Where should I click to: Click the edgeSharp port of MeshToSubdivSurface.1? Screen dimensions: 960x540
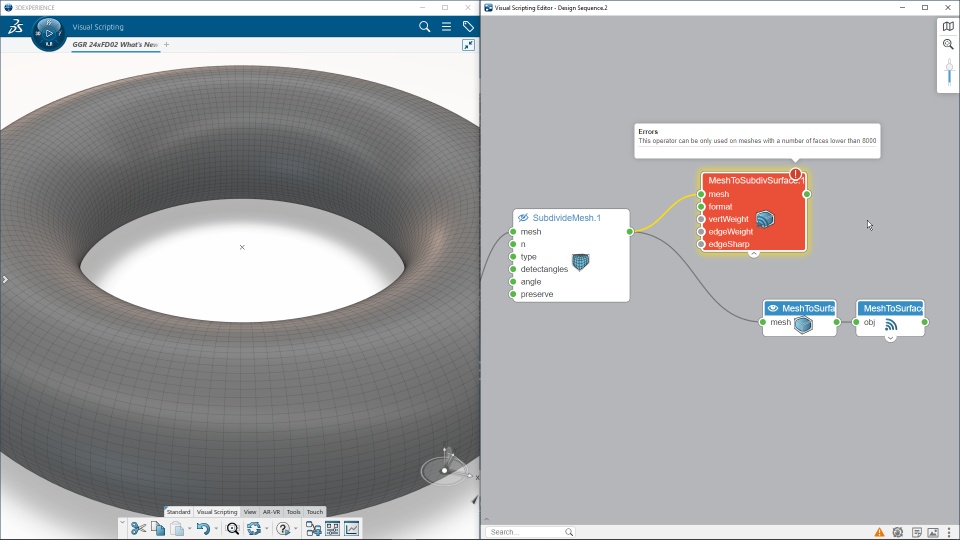pyautogui.click(x=701, y=244)
